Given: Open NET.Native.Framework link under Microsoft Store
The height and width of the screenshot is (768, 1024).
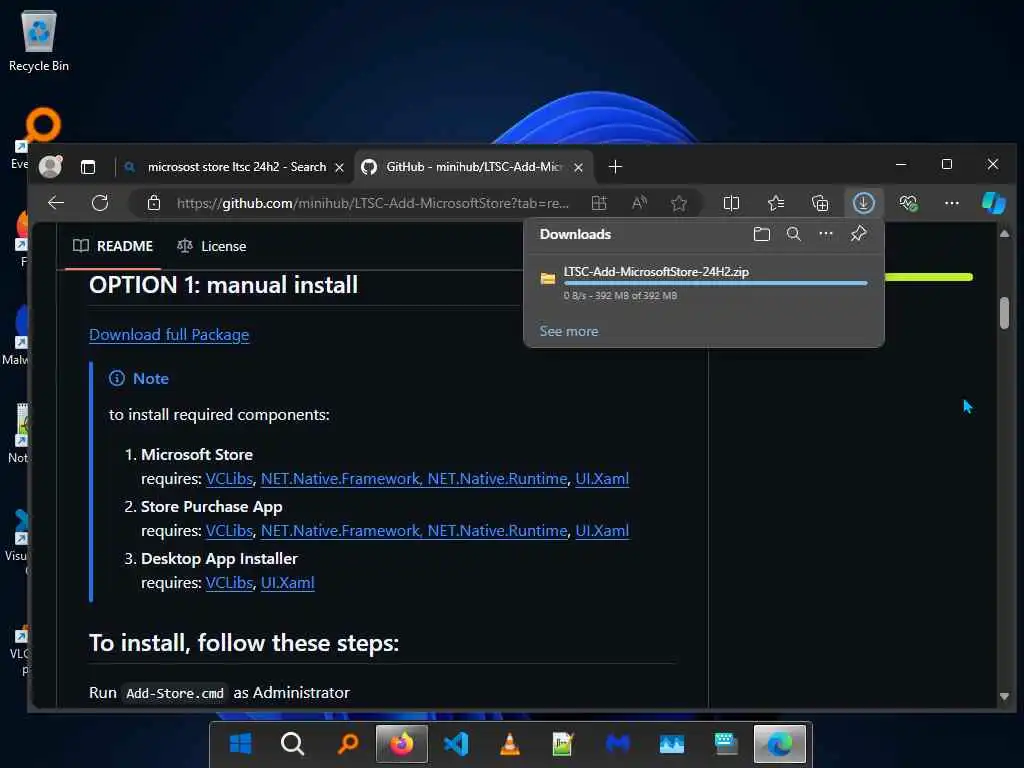Looking at the screenshot, I should coord(340,479).
